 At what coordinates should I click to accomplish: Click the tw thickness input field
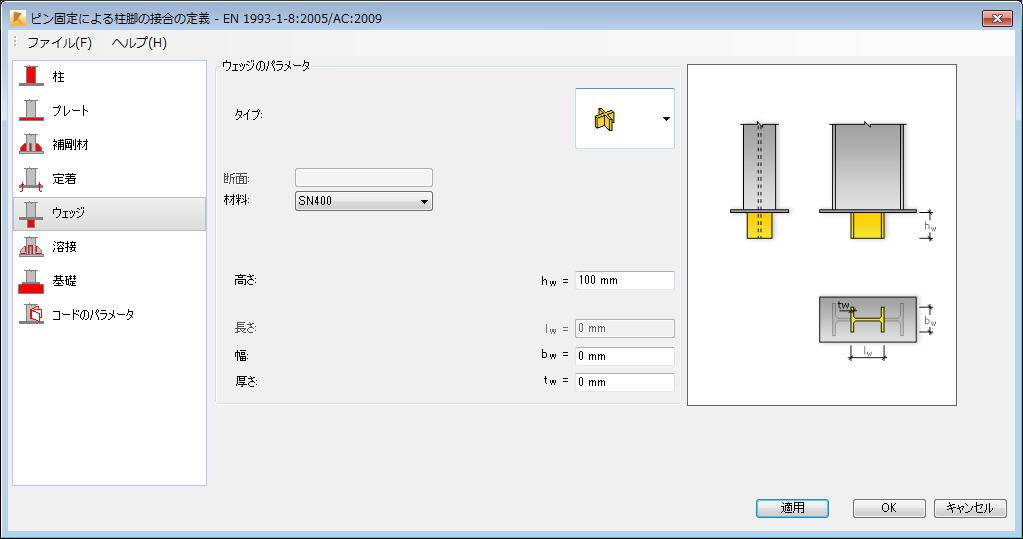coord(624,382)
